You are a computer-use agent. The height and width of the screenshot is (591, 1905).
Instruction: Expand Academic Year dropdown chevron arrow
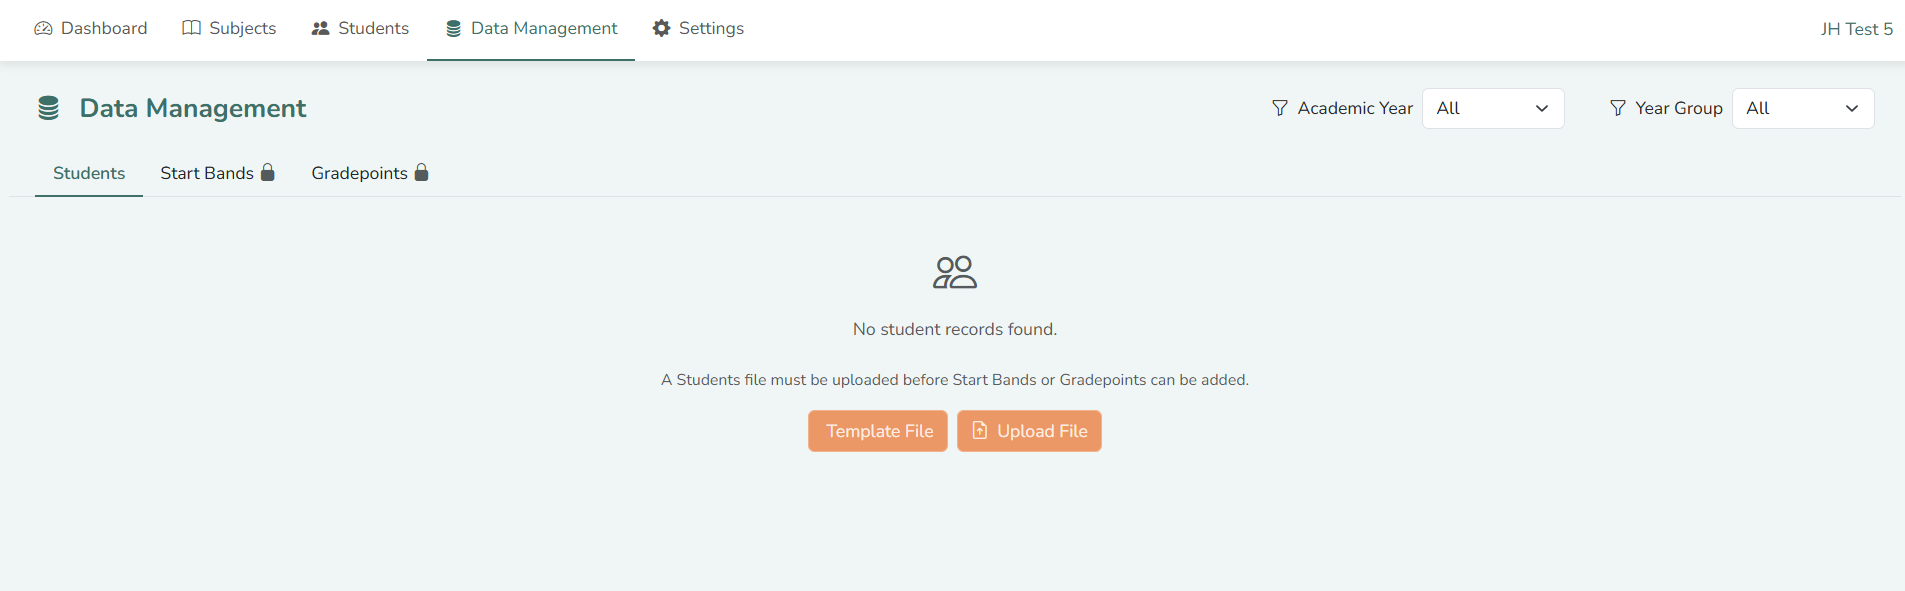tap(1542, 108)
